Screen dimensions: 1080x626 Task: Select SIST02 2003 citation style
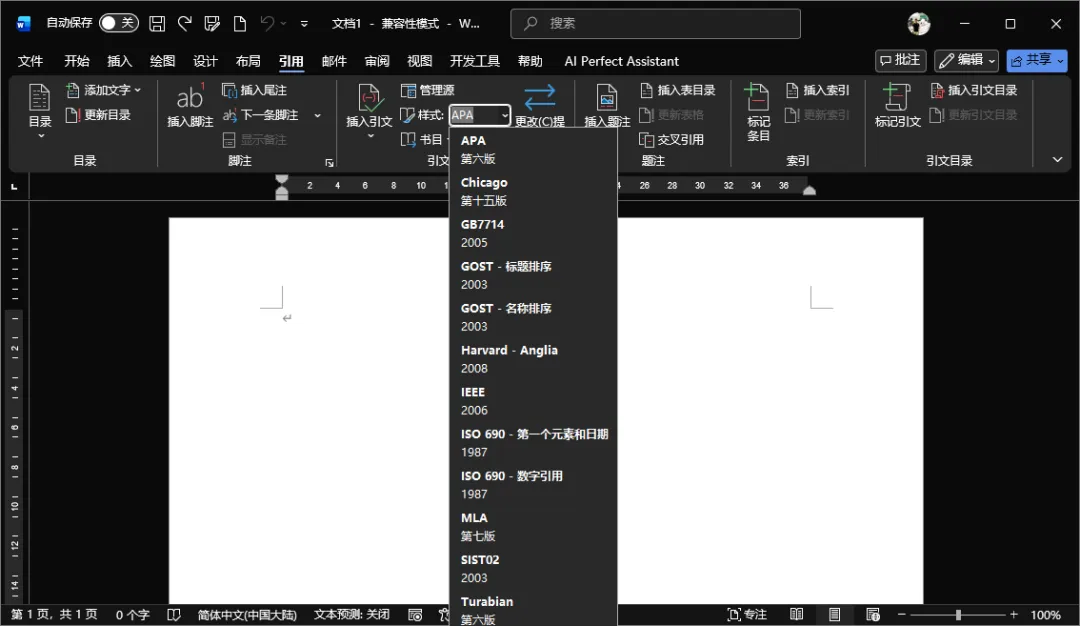pos(533,569)
